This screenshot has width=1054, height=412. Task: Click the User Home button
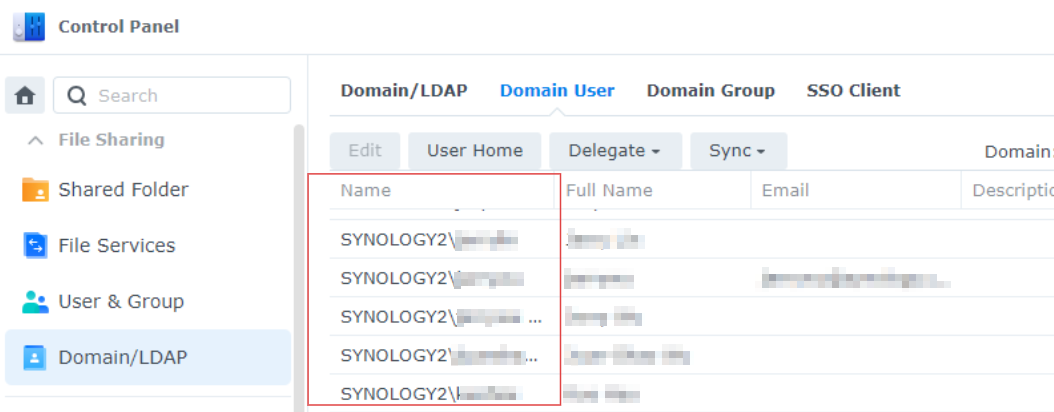(475, 151)
